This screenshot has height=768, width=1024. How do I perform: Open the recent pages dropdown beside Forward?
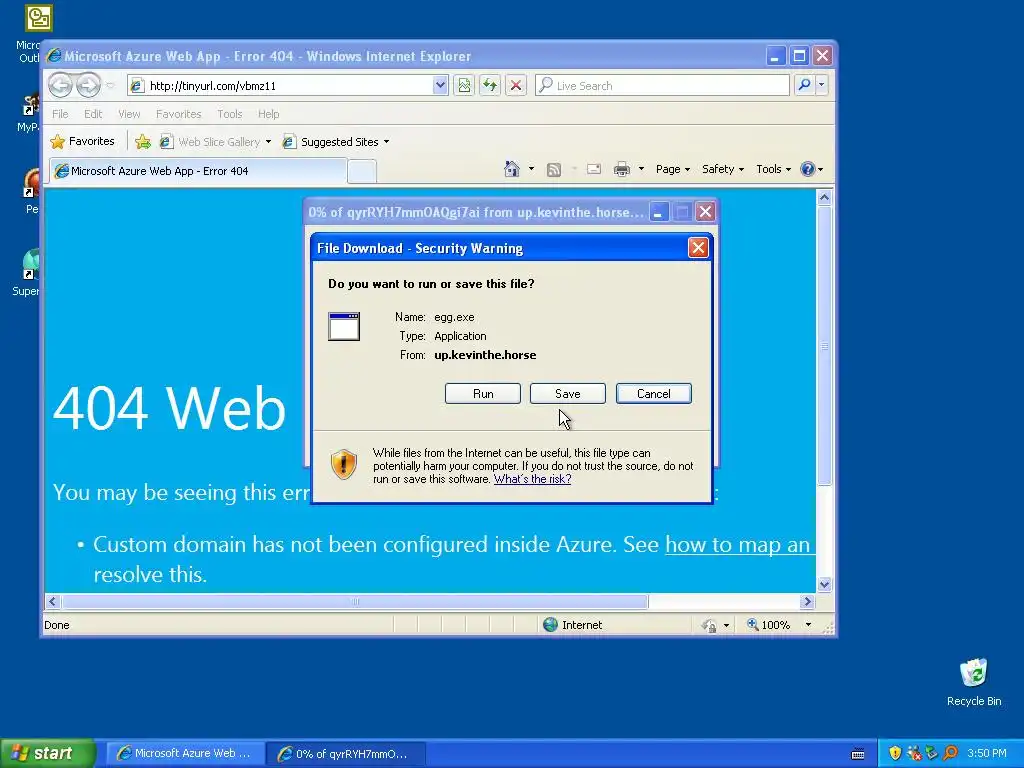(110, 86)
